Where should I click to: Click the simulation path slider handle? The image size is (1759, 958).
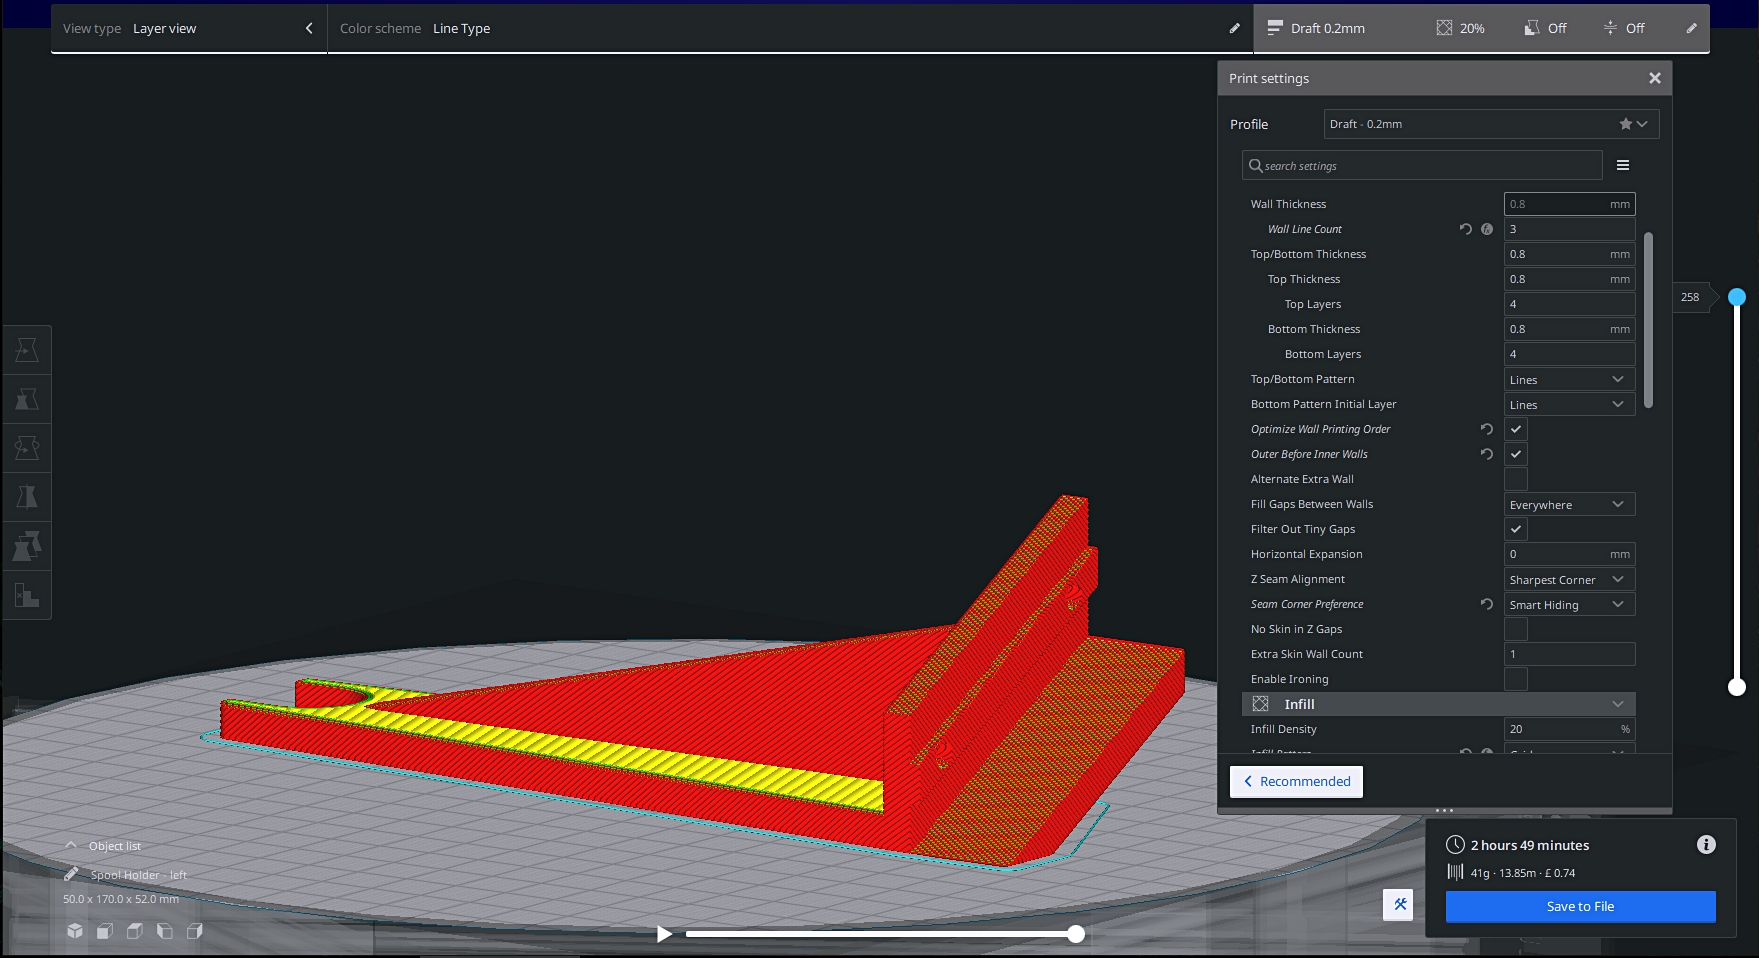pos(1075,934)
